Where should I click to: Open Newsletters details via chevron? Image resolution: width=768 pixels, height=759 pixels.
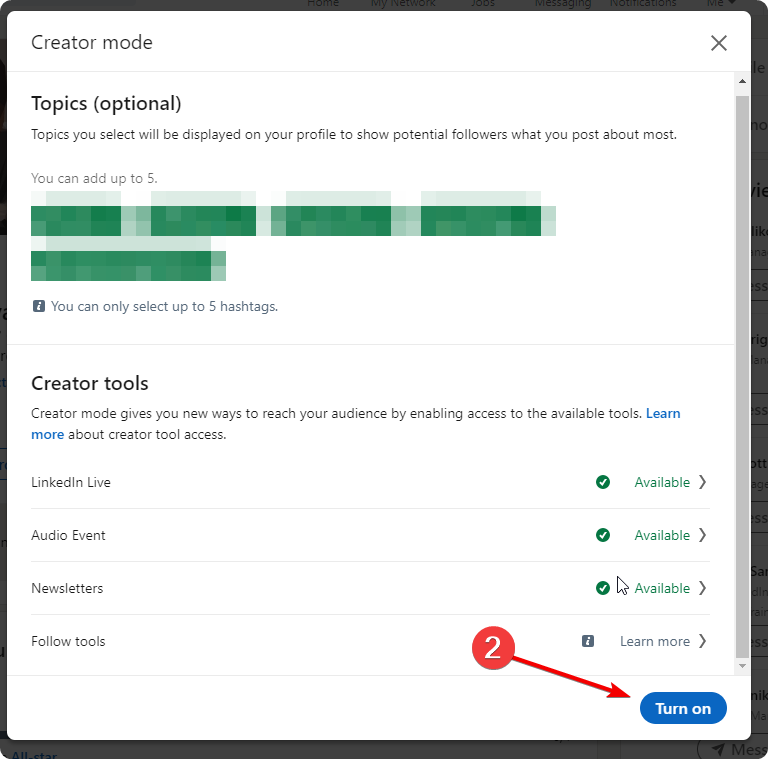click(x=702, y=588)
